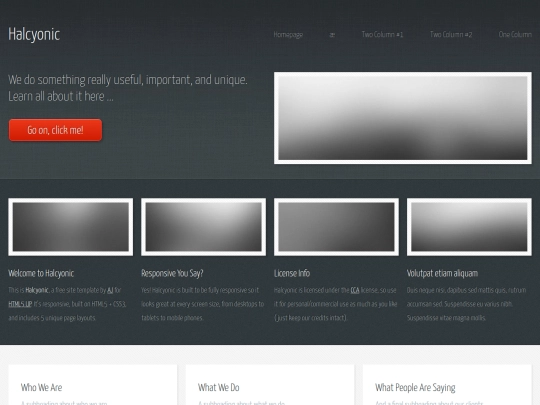Click the 'Learn all about it here ...' line
Image resolution: width=540 pixels, height=405 pixels.
coord(61,96)
